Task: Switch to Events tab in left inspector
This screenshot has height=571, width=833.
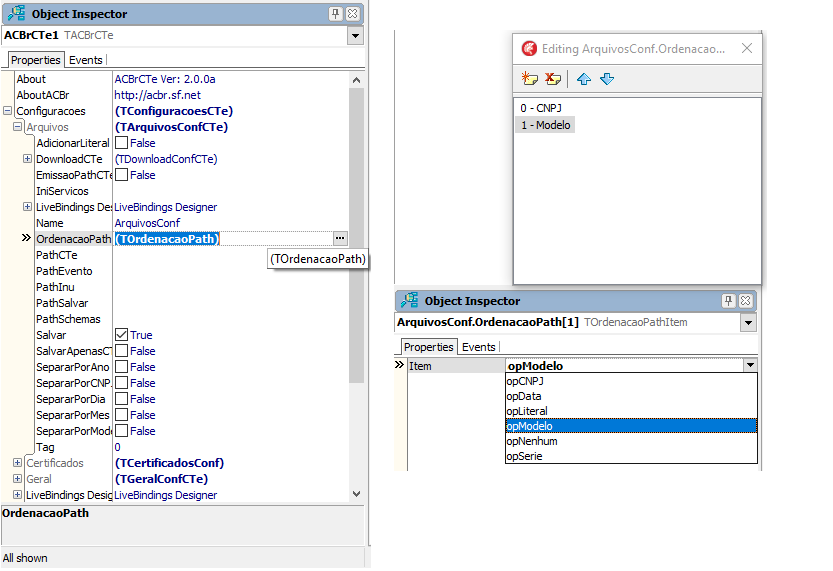Action: pyautogui.click(x=86, y=60)
